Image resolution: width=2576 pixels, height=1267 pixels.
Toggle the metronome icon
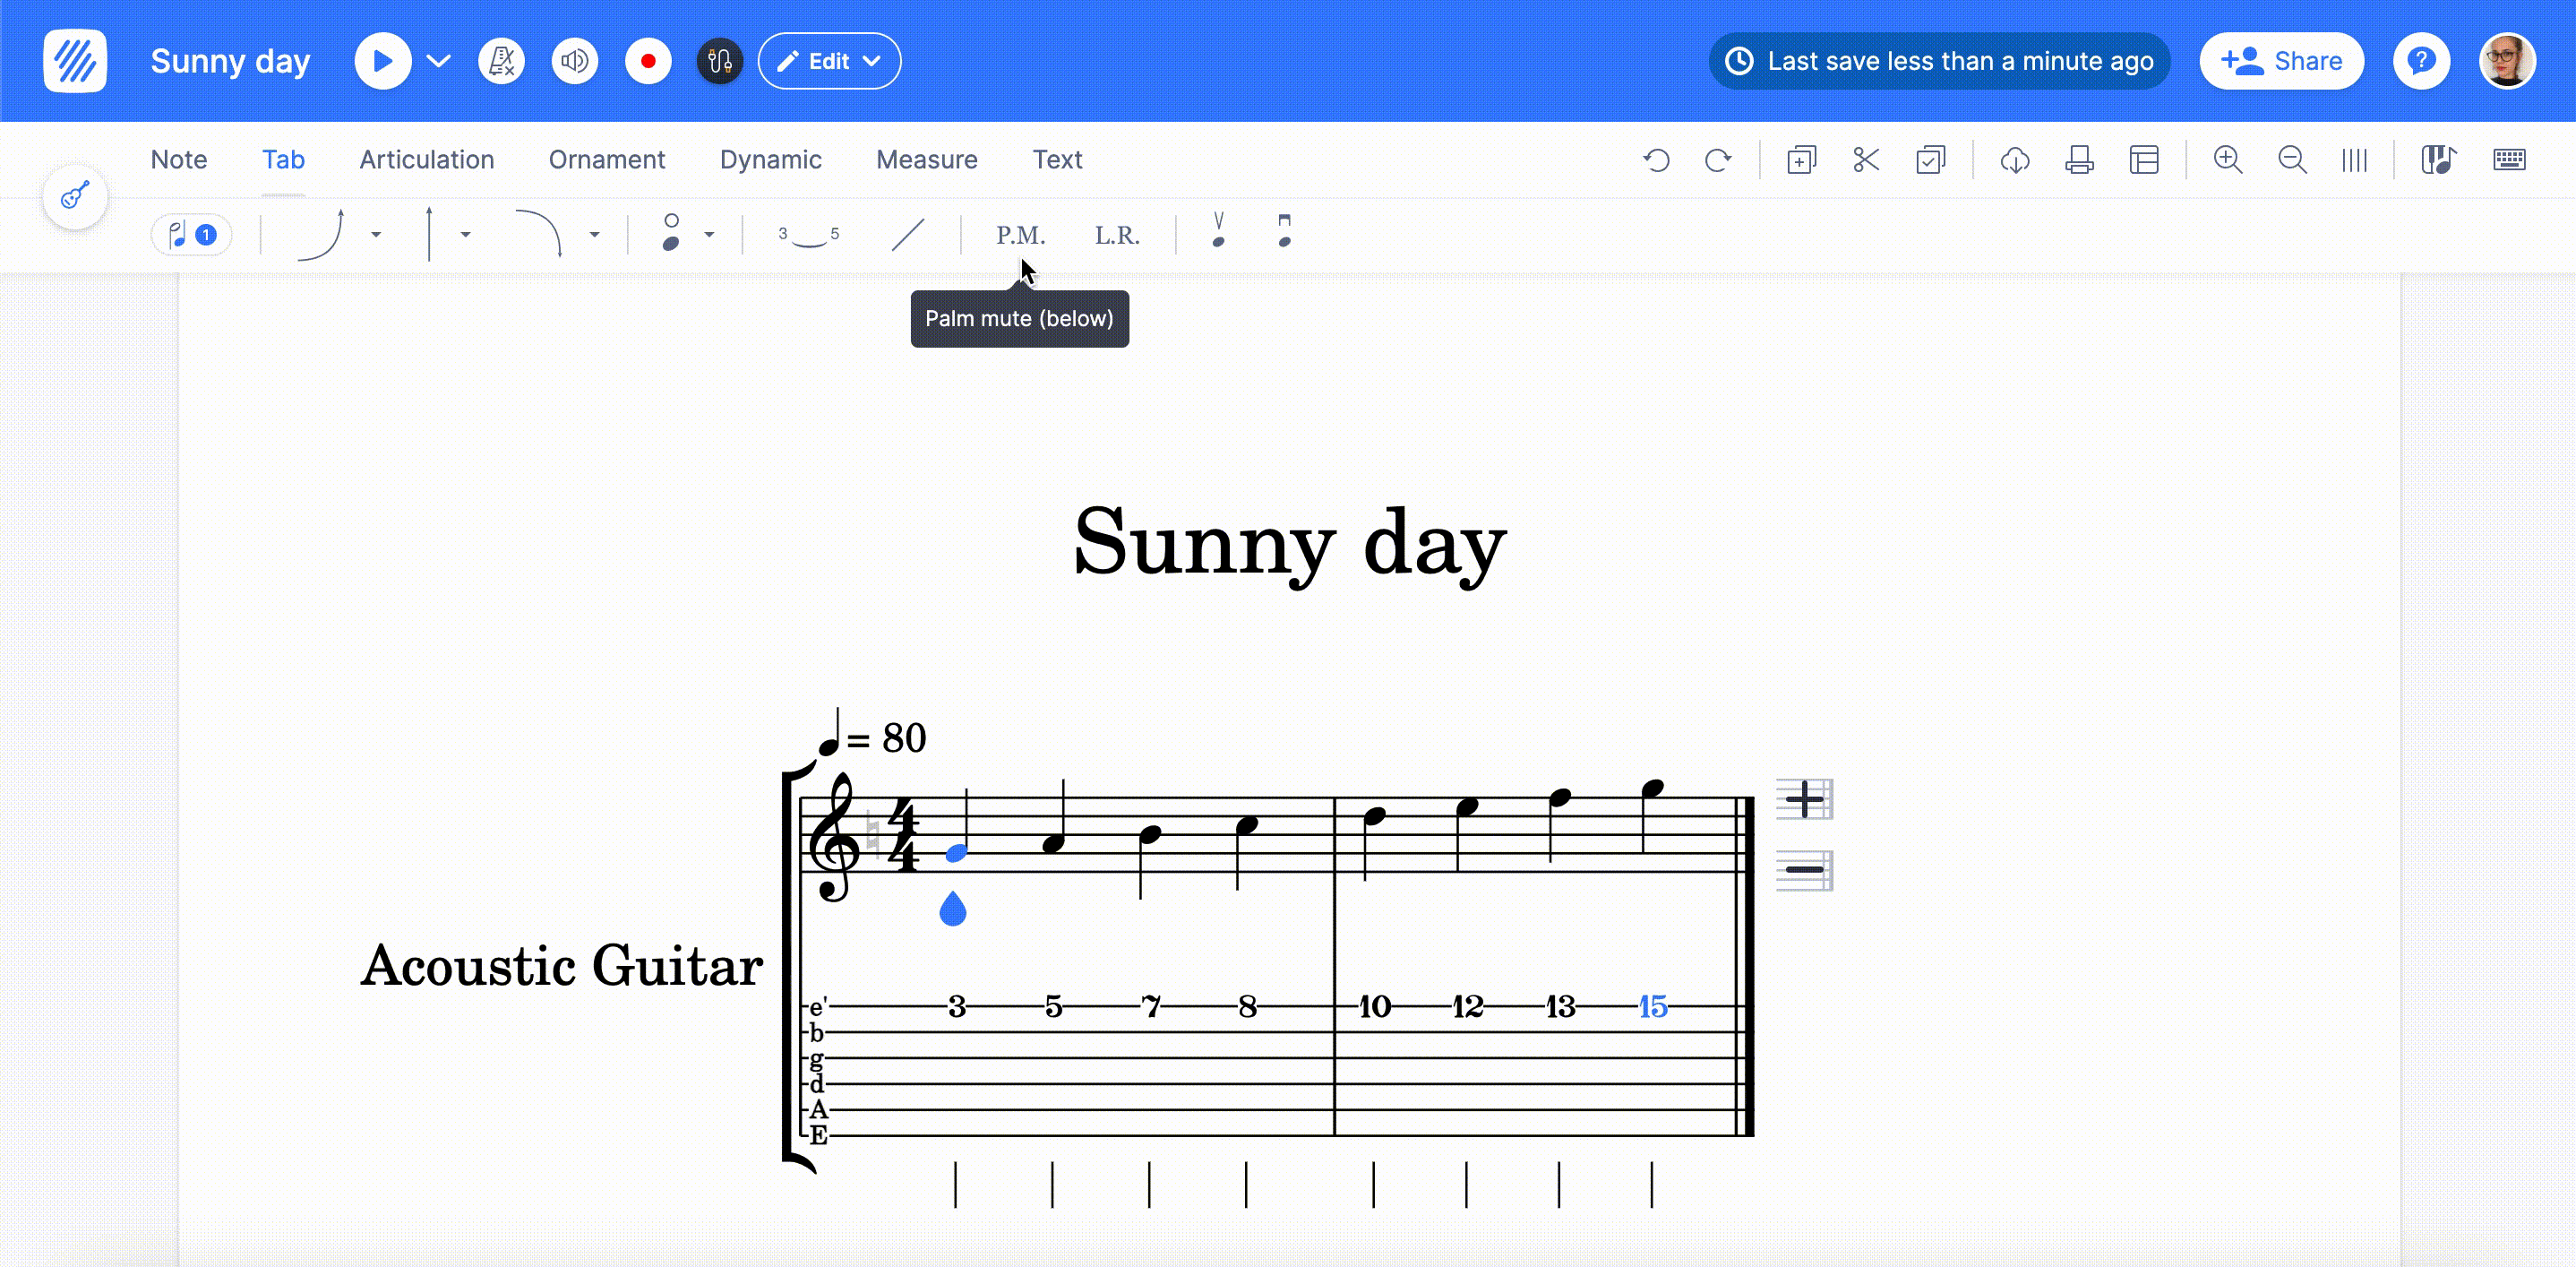[502, 60]
